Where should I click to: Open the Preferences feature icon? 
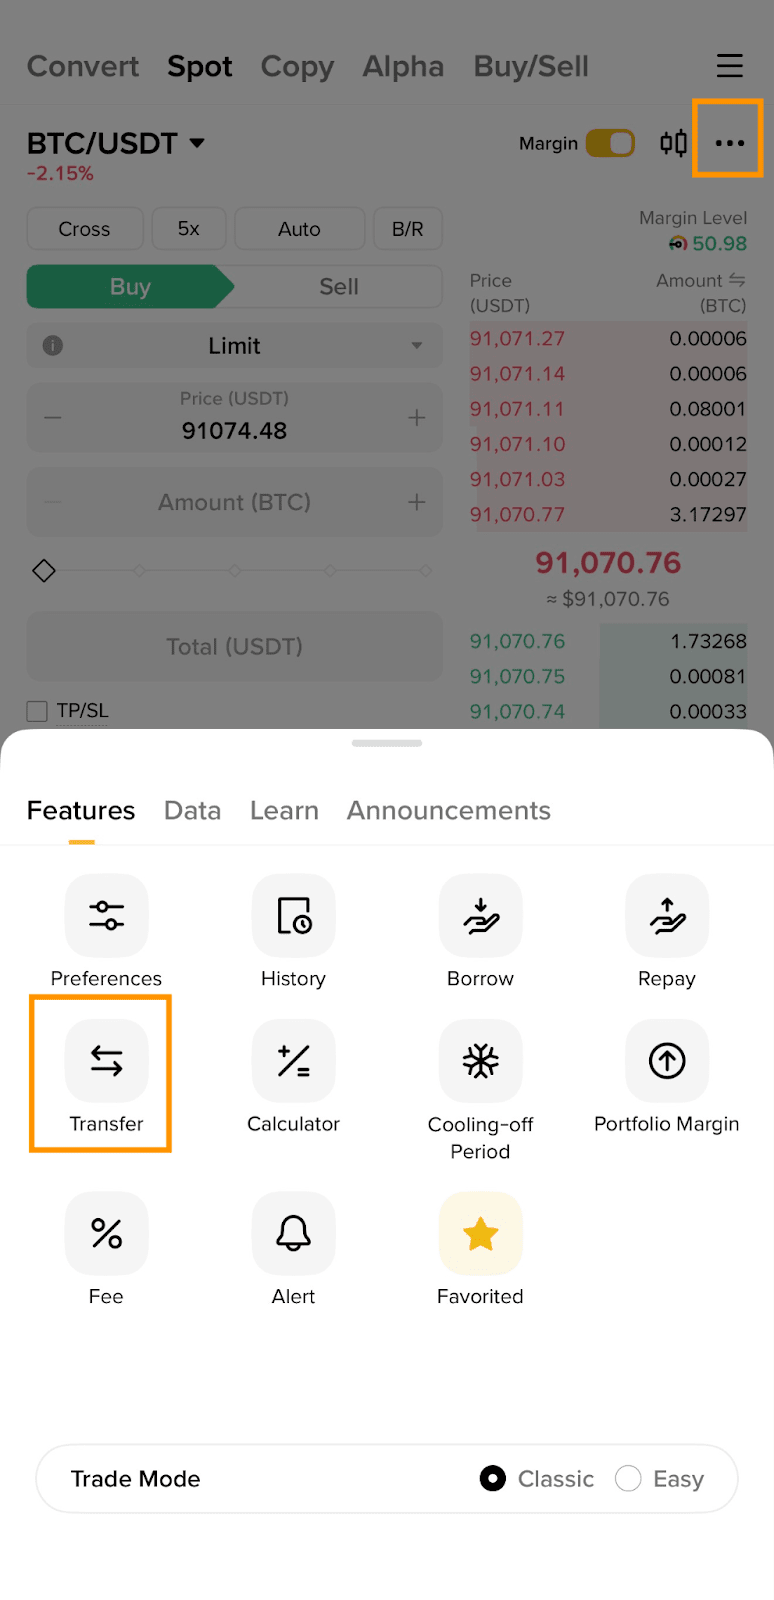tap(106, 916)
